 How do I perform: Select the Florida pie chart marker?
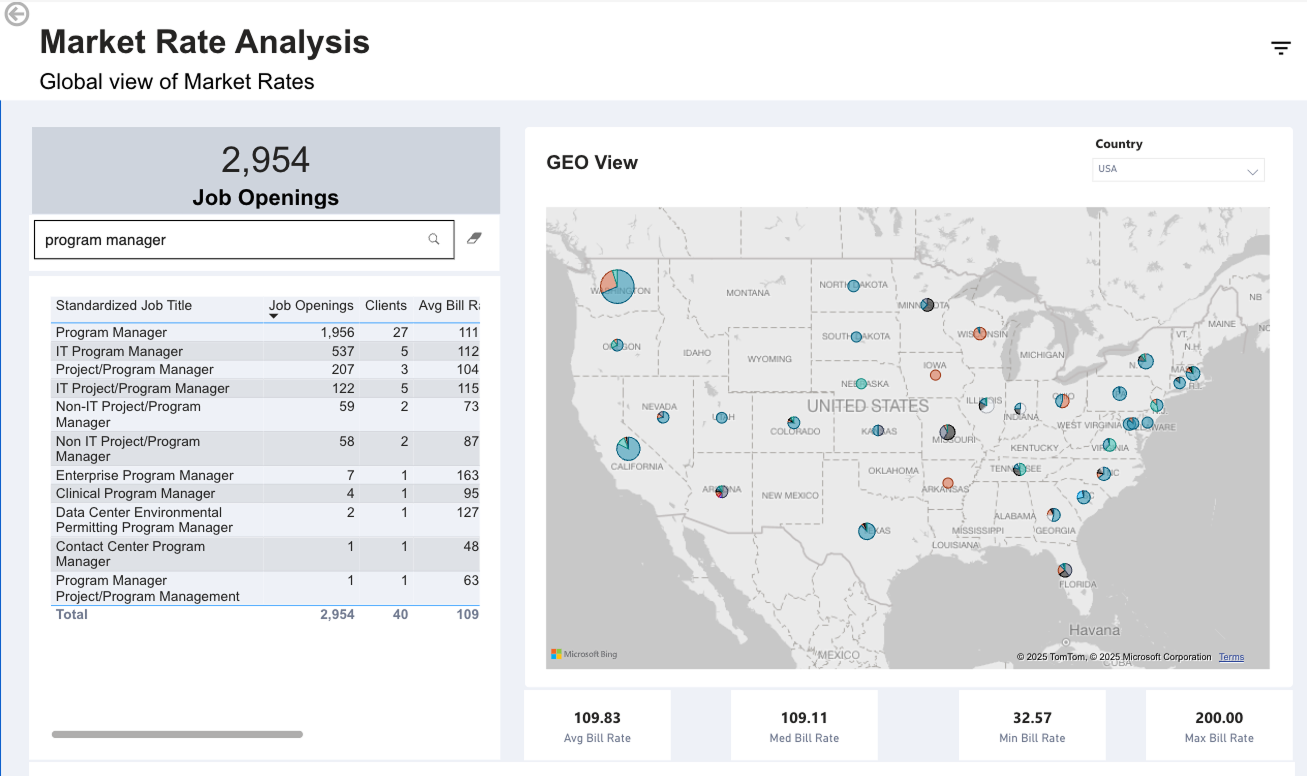[x=1065, y=570]
